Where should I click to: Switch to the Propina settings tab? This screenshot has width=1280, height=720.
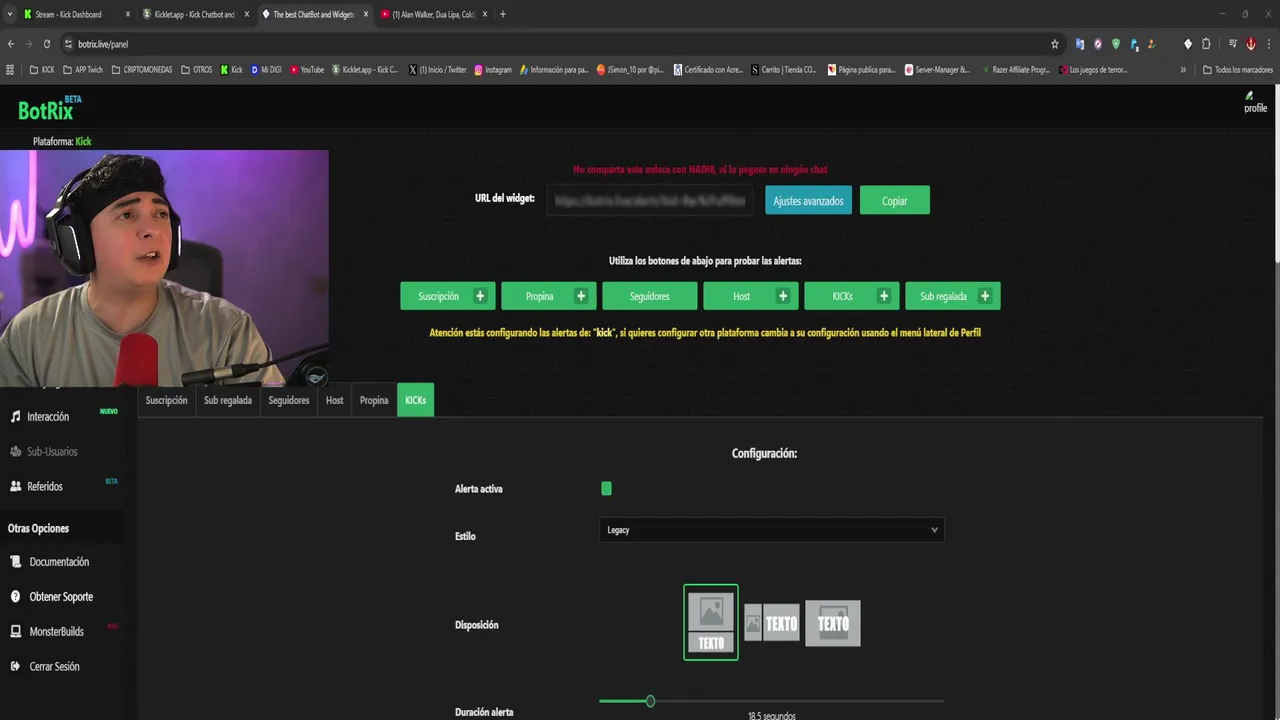(x=374, y=400)
